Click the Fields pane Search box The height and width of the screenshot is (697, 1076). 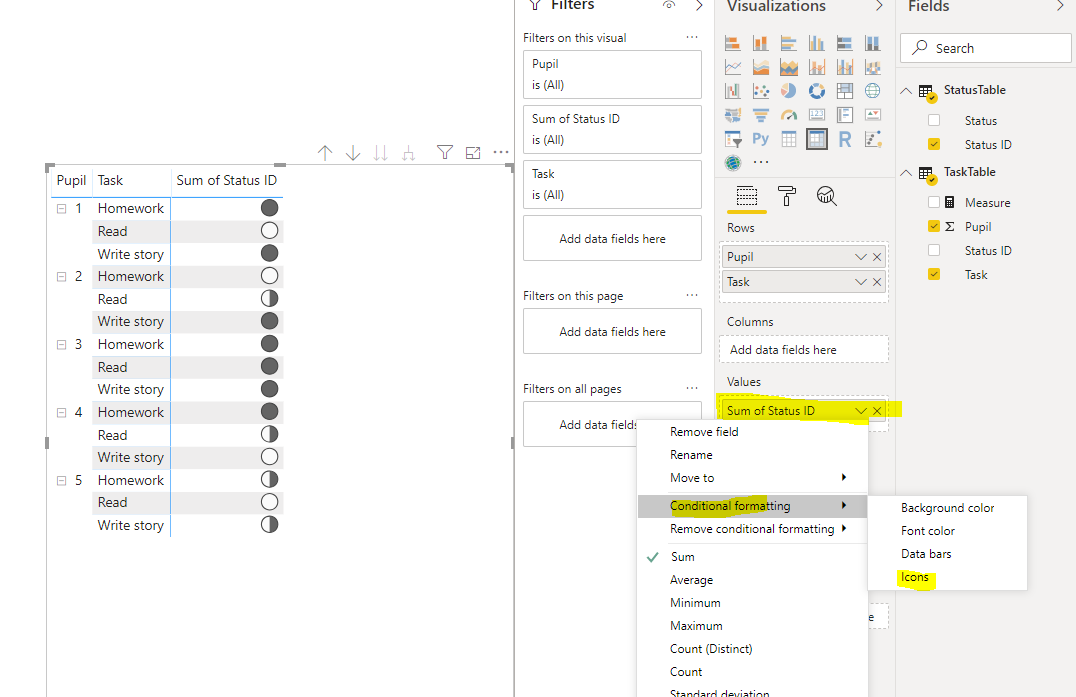point(985,48)
